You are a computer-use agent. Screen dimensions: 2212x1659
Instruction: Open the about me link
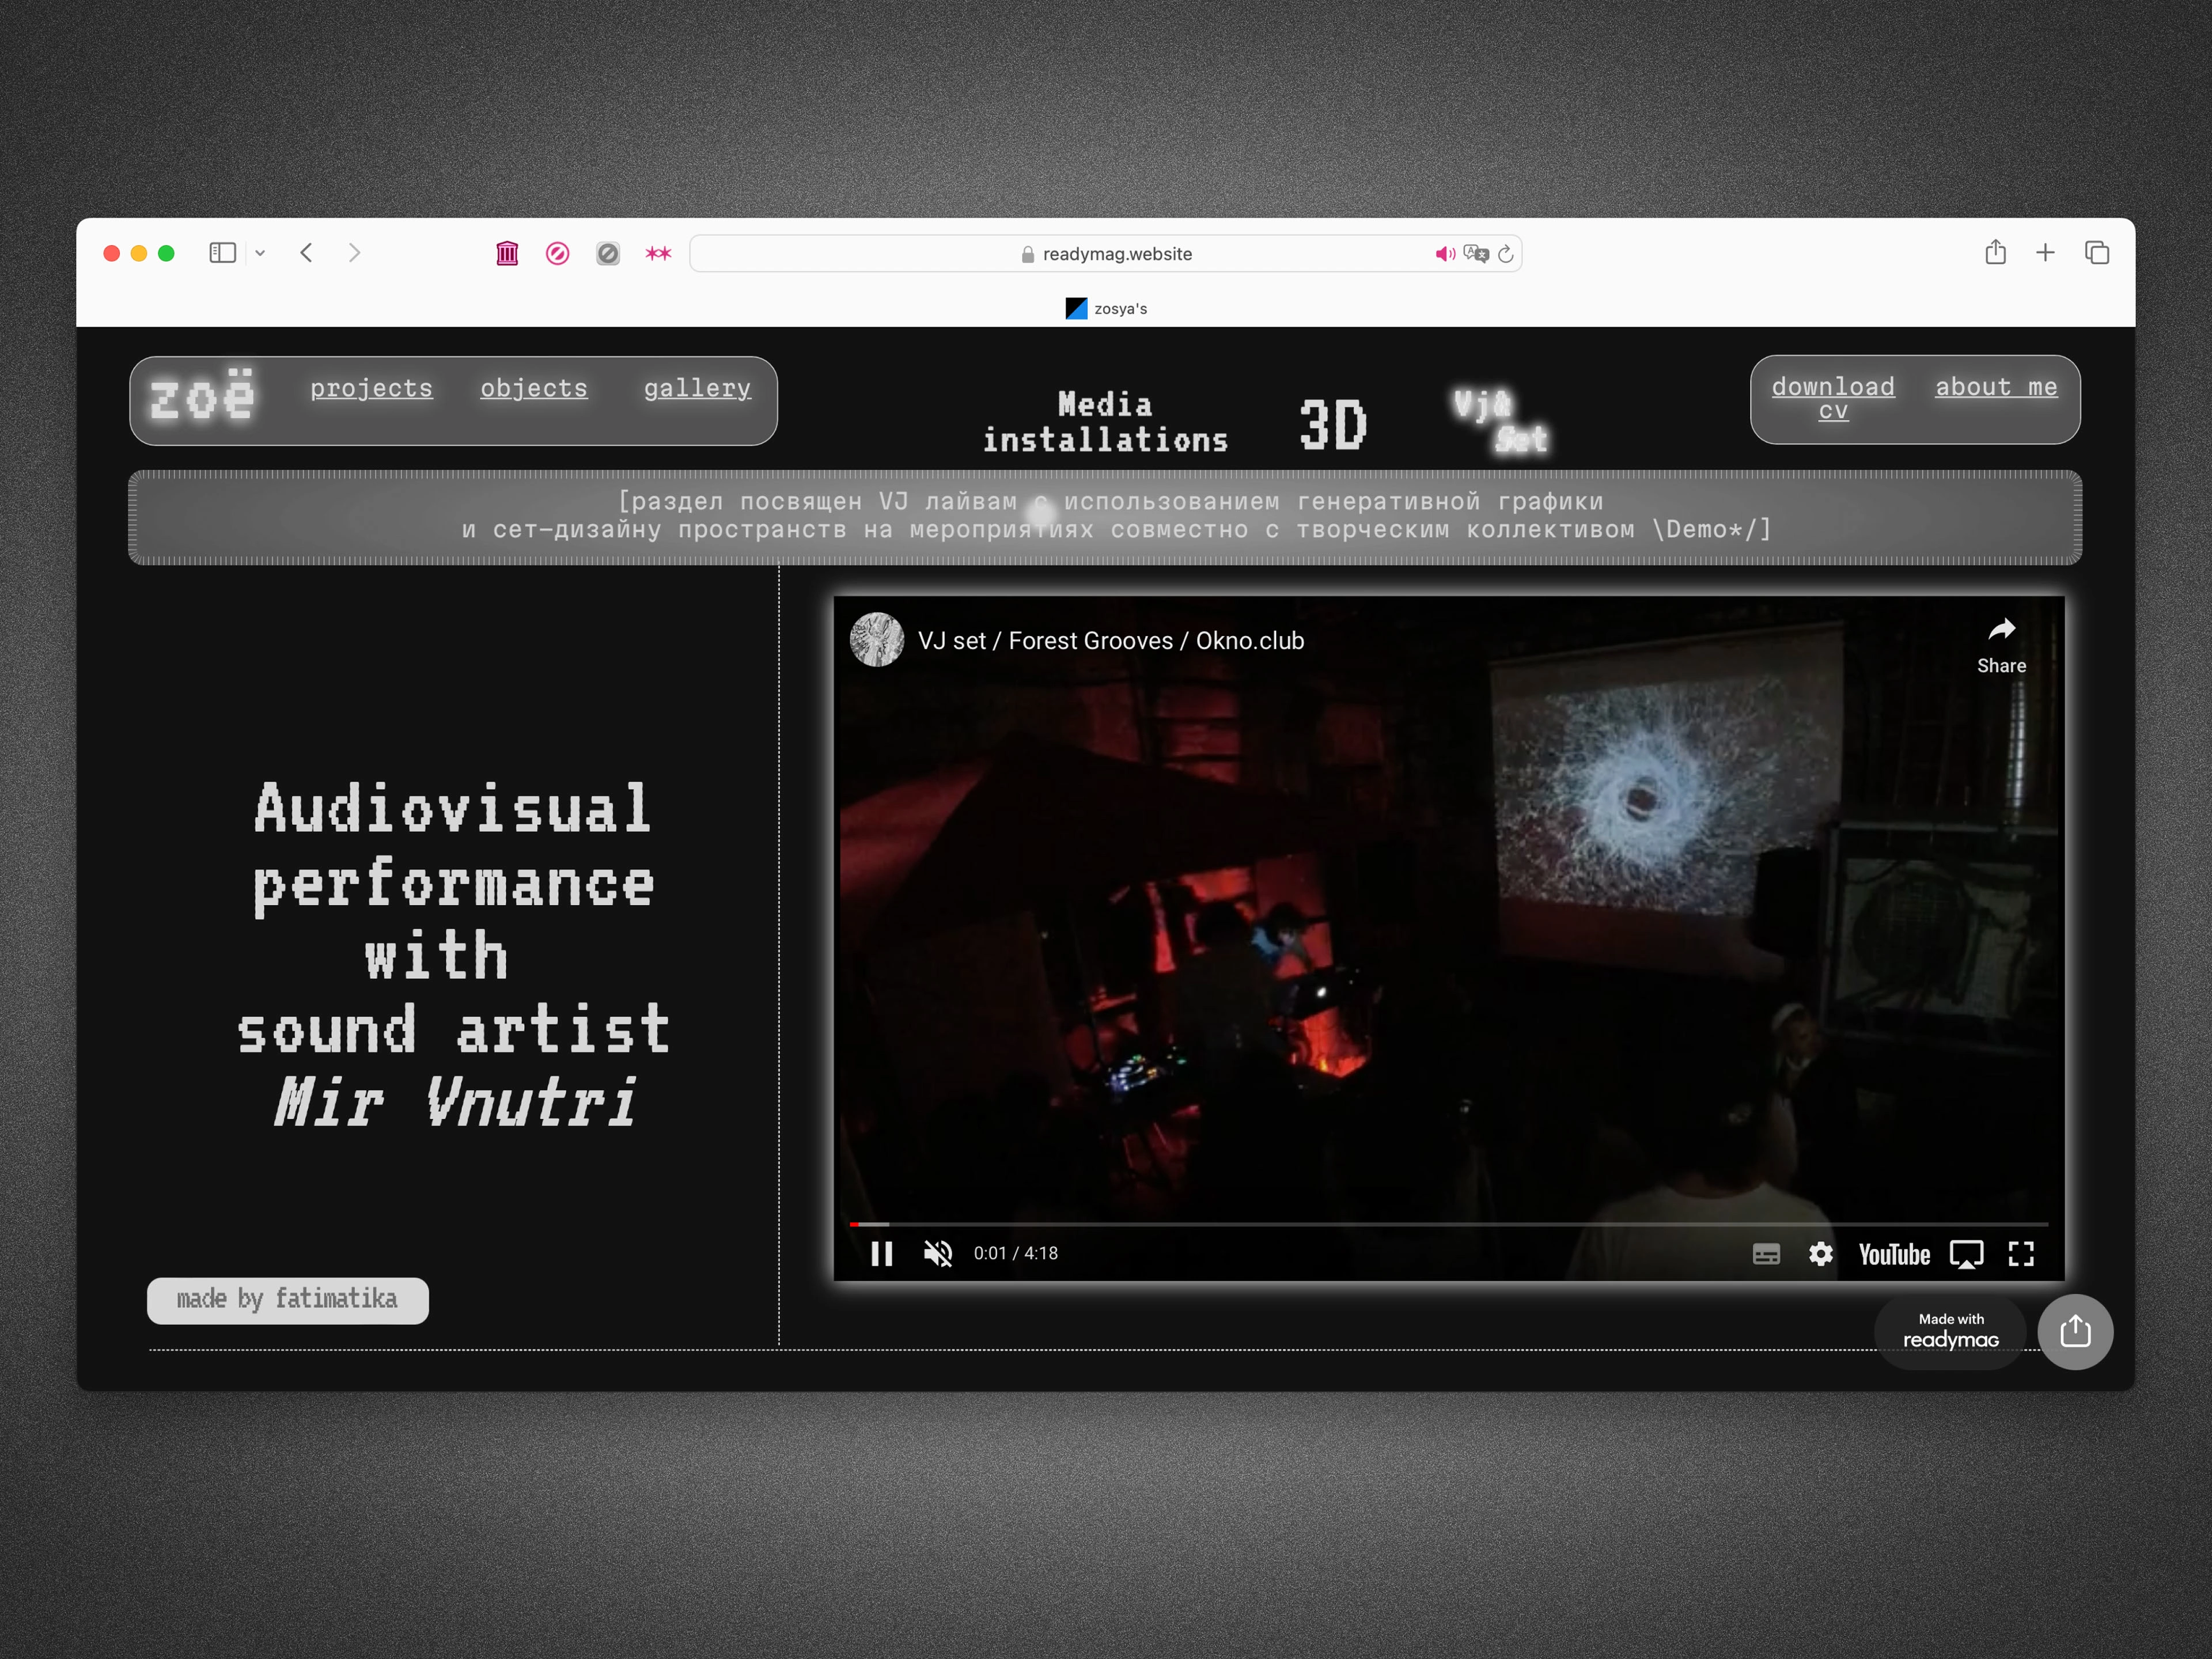(1996, 387)
